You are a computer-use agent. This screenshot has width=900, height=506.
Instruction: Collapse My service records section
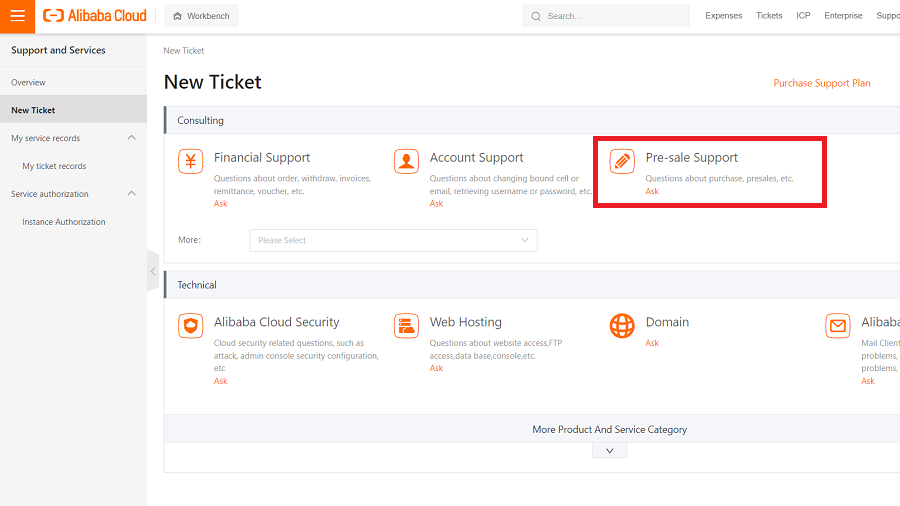(x=131, y=138)
